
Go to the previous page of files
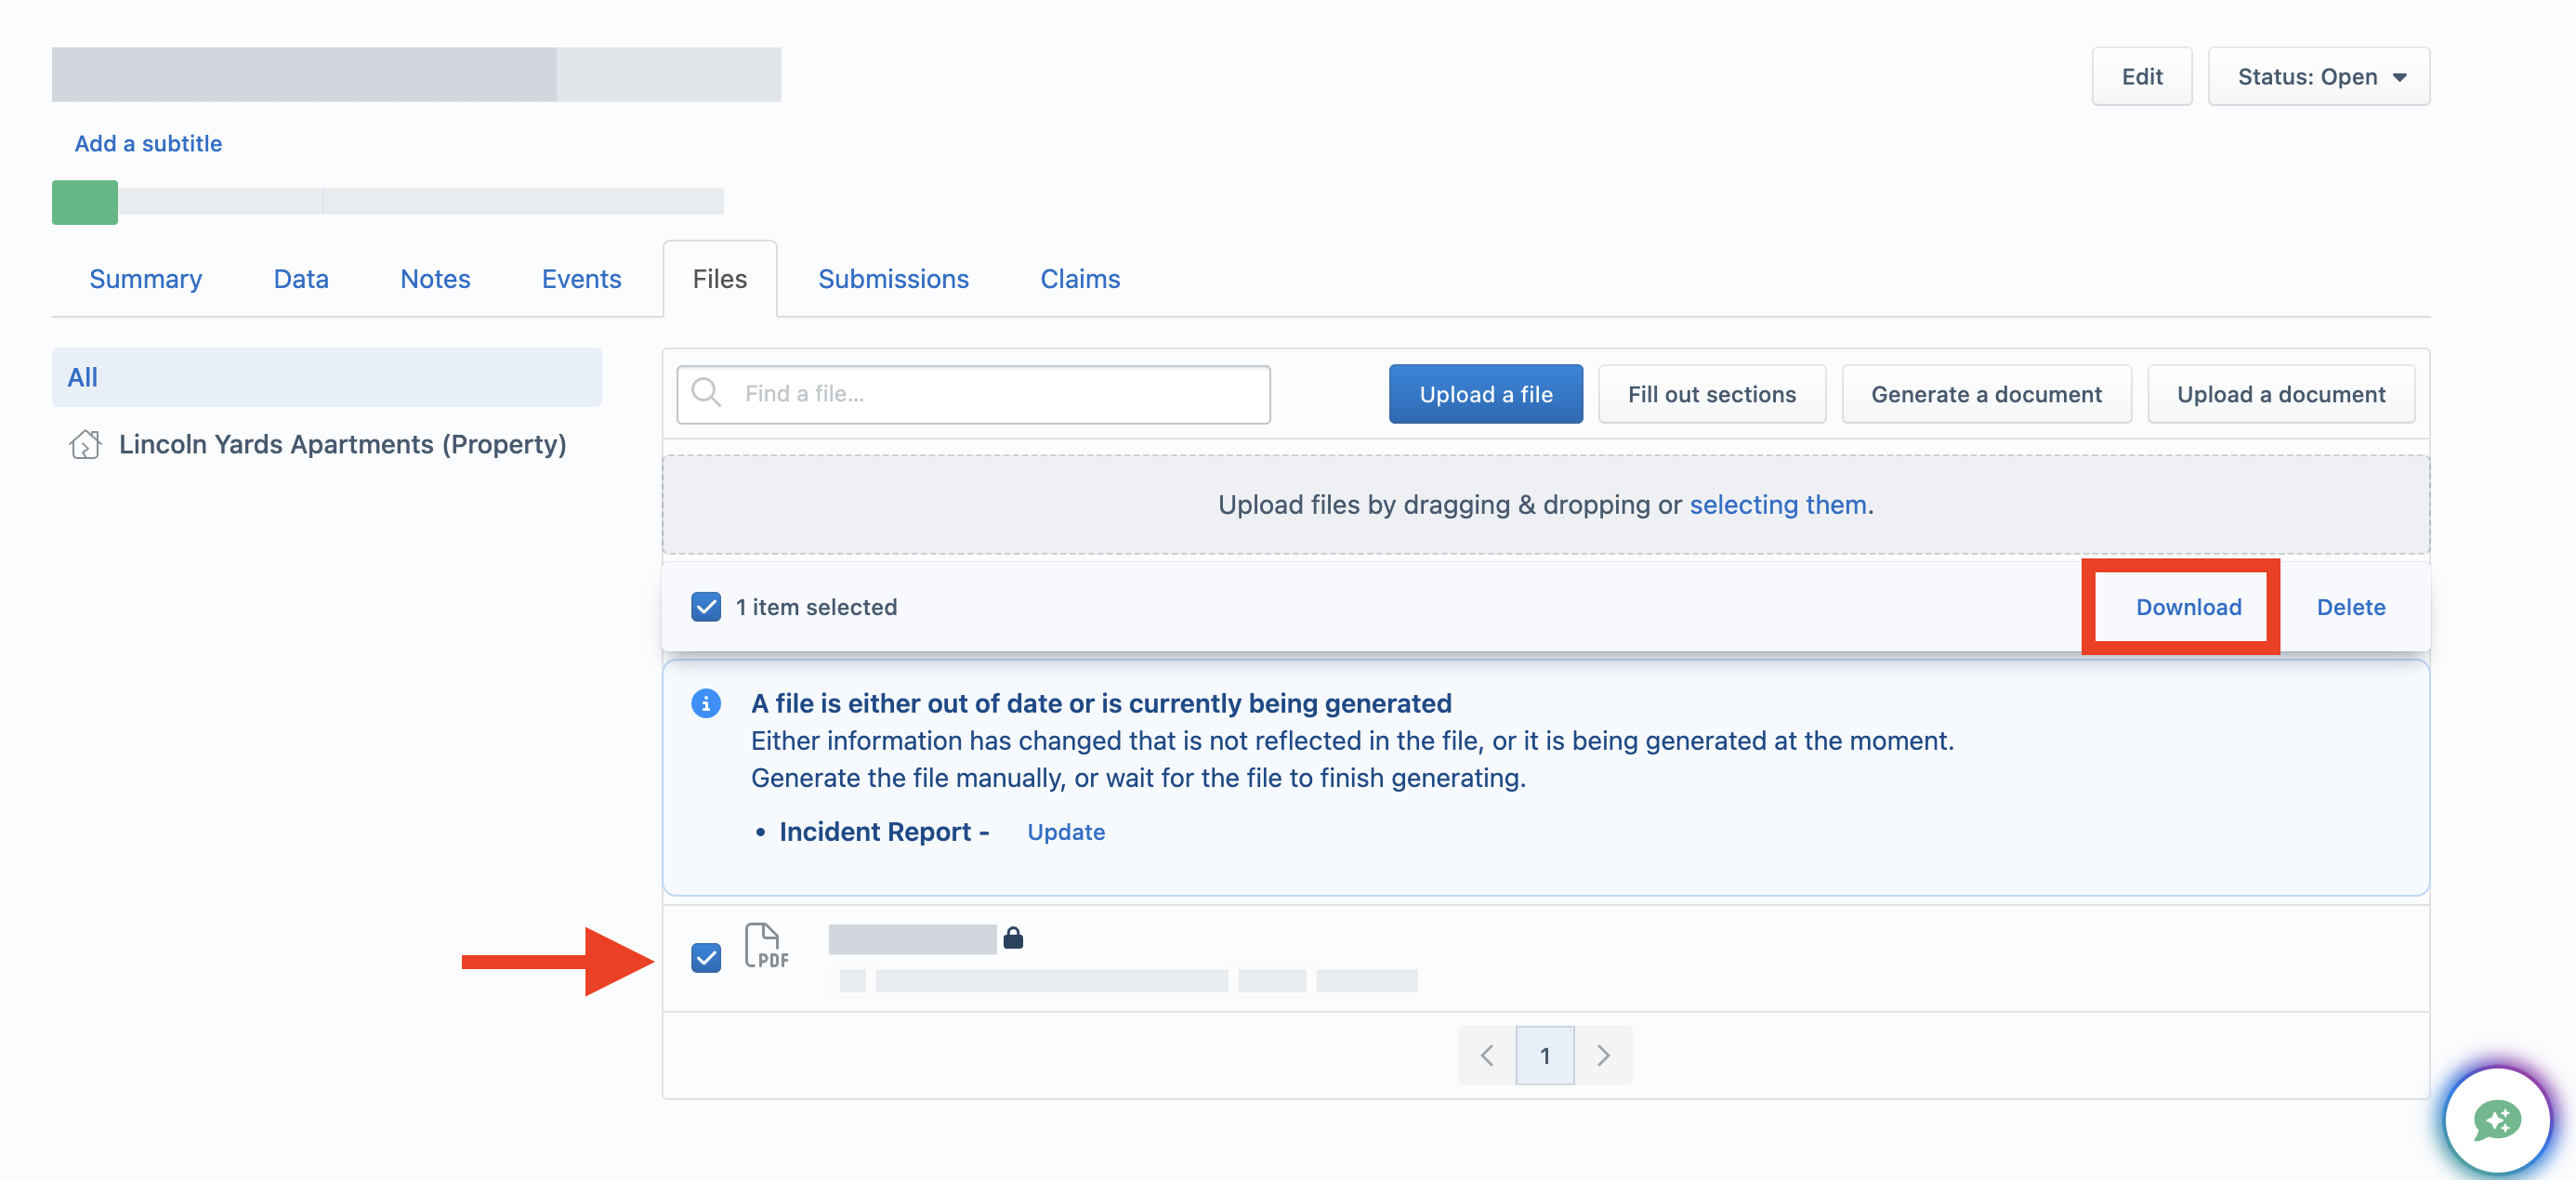click(x=1486, y=1055)
